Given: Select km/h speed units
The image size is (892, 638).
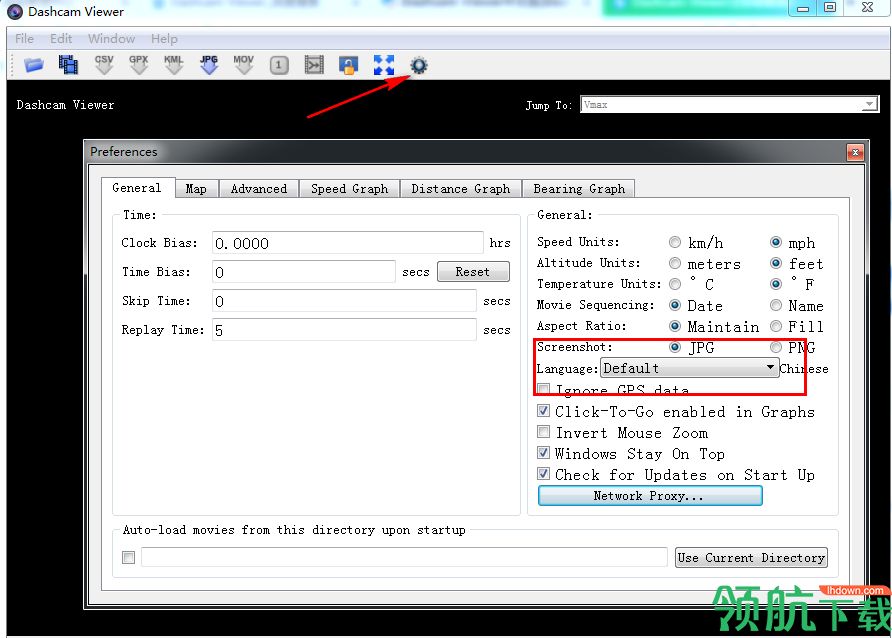Looking at the screenshot, I should tap(675, 242).
